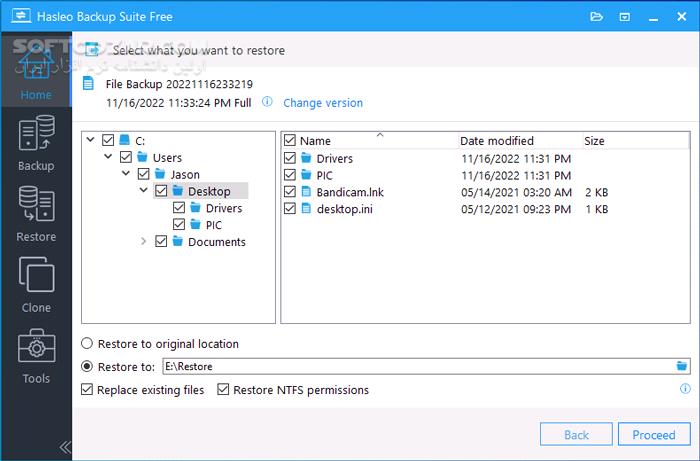Uncheck the Documents folder checkbox

tap(161, 241)
